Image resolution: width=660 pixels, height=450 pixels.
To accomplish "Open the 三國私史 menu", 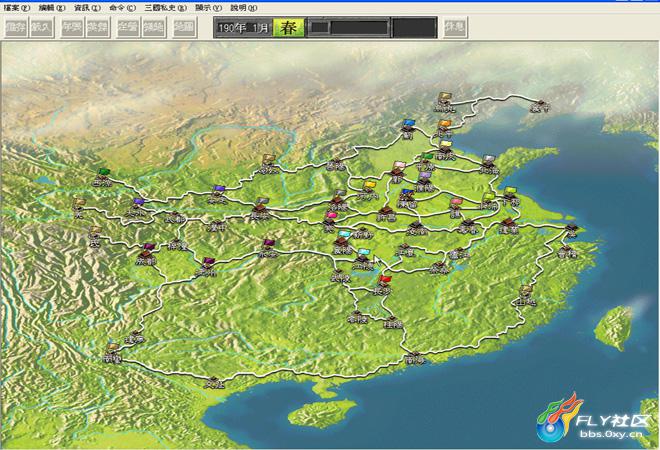I will 165,8.
